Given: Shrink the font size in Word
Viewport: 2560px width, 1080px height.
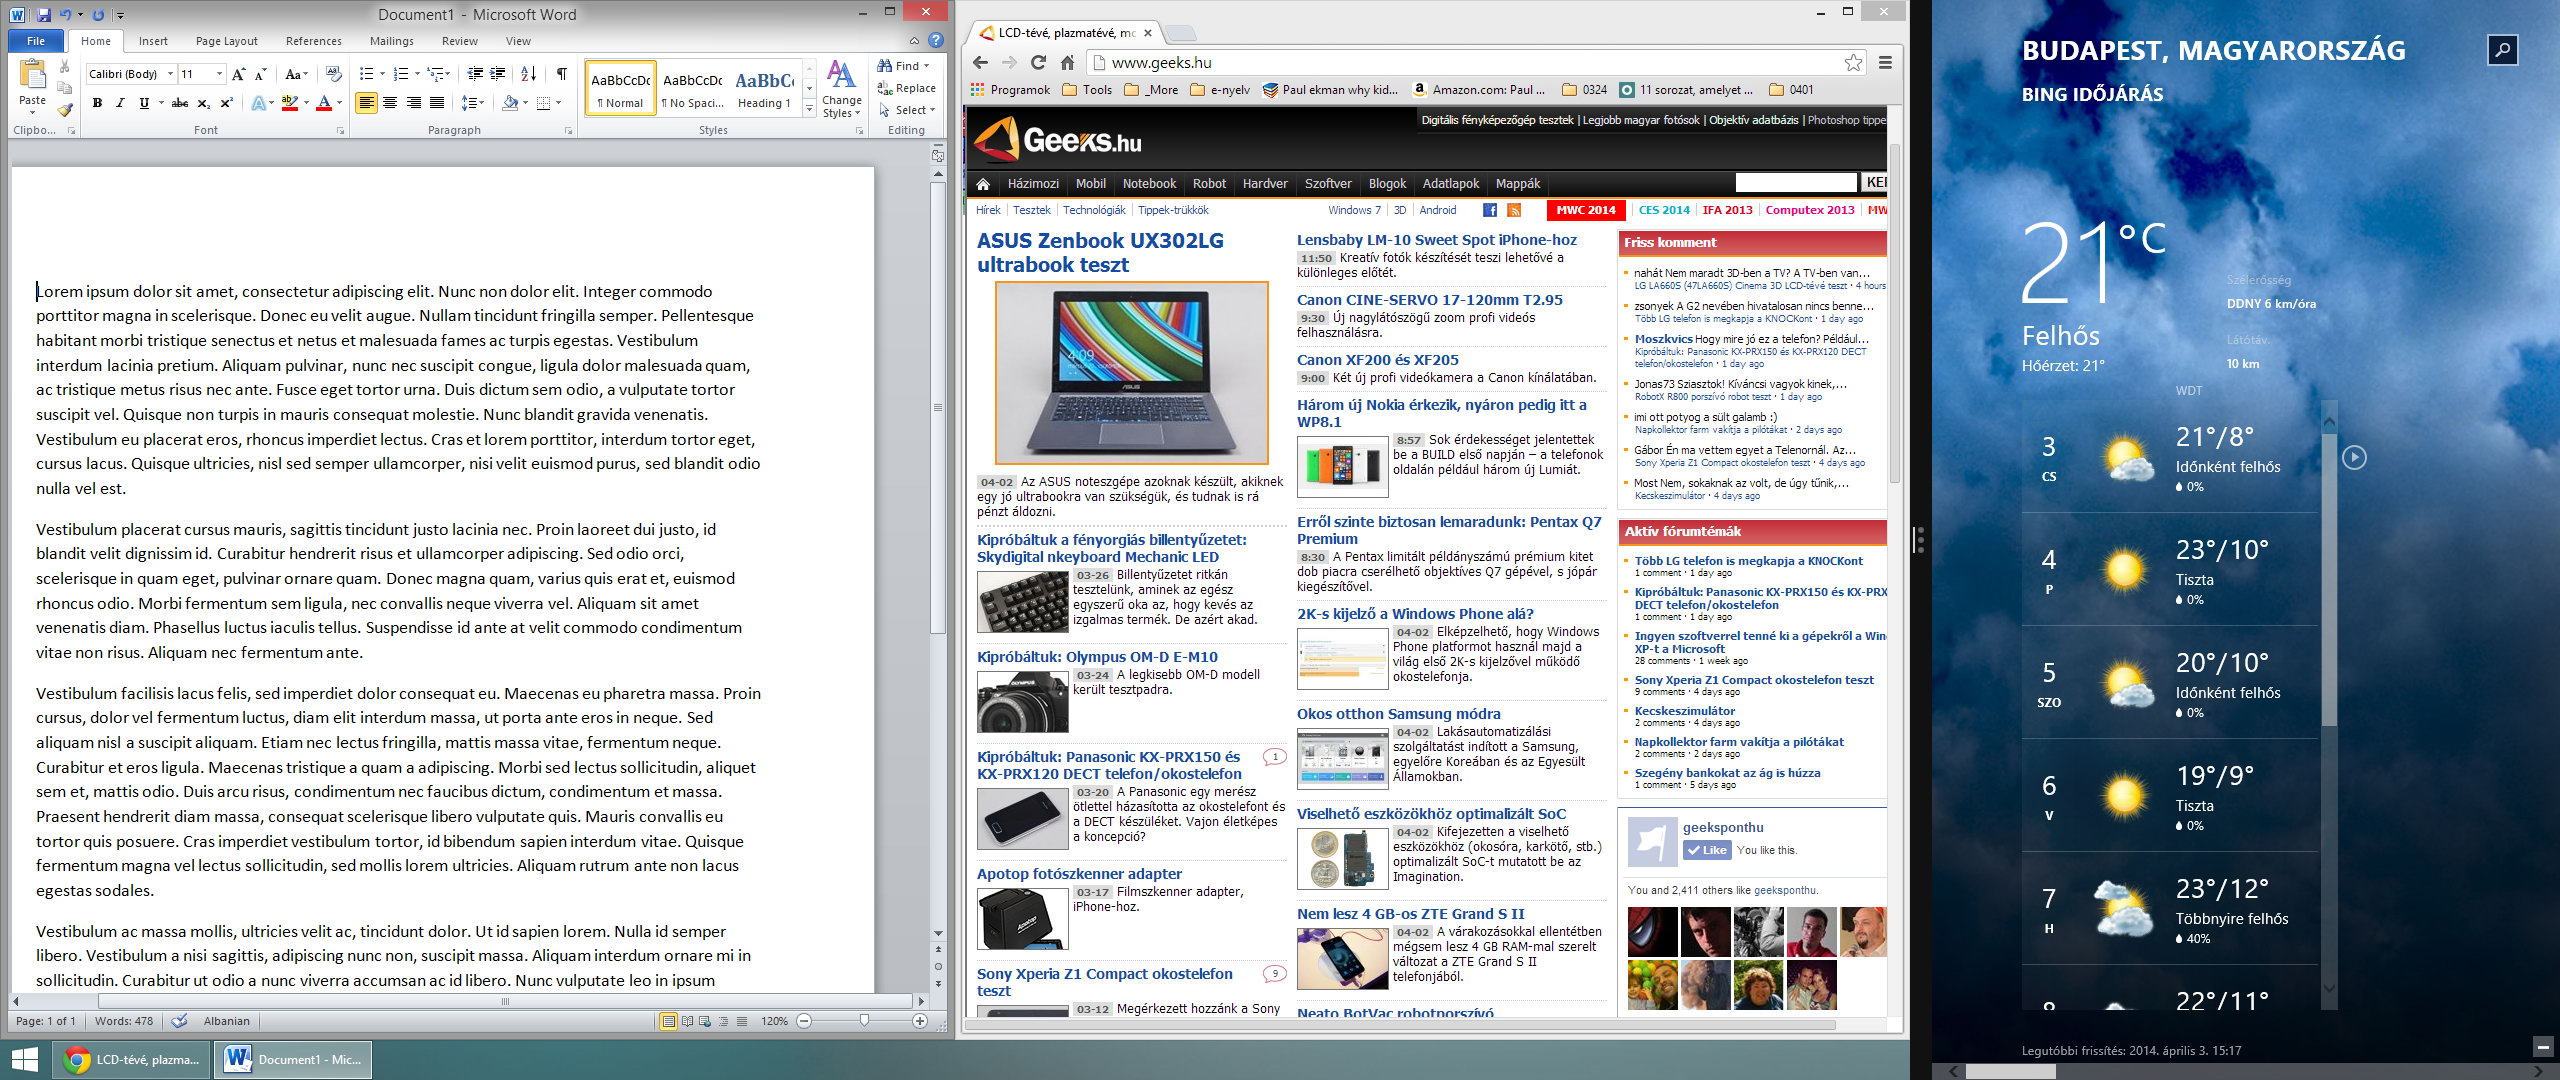Looking at the screenshot, I should 260,74.
